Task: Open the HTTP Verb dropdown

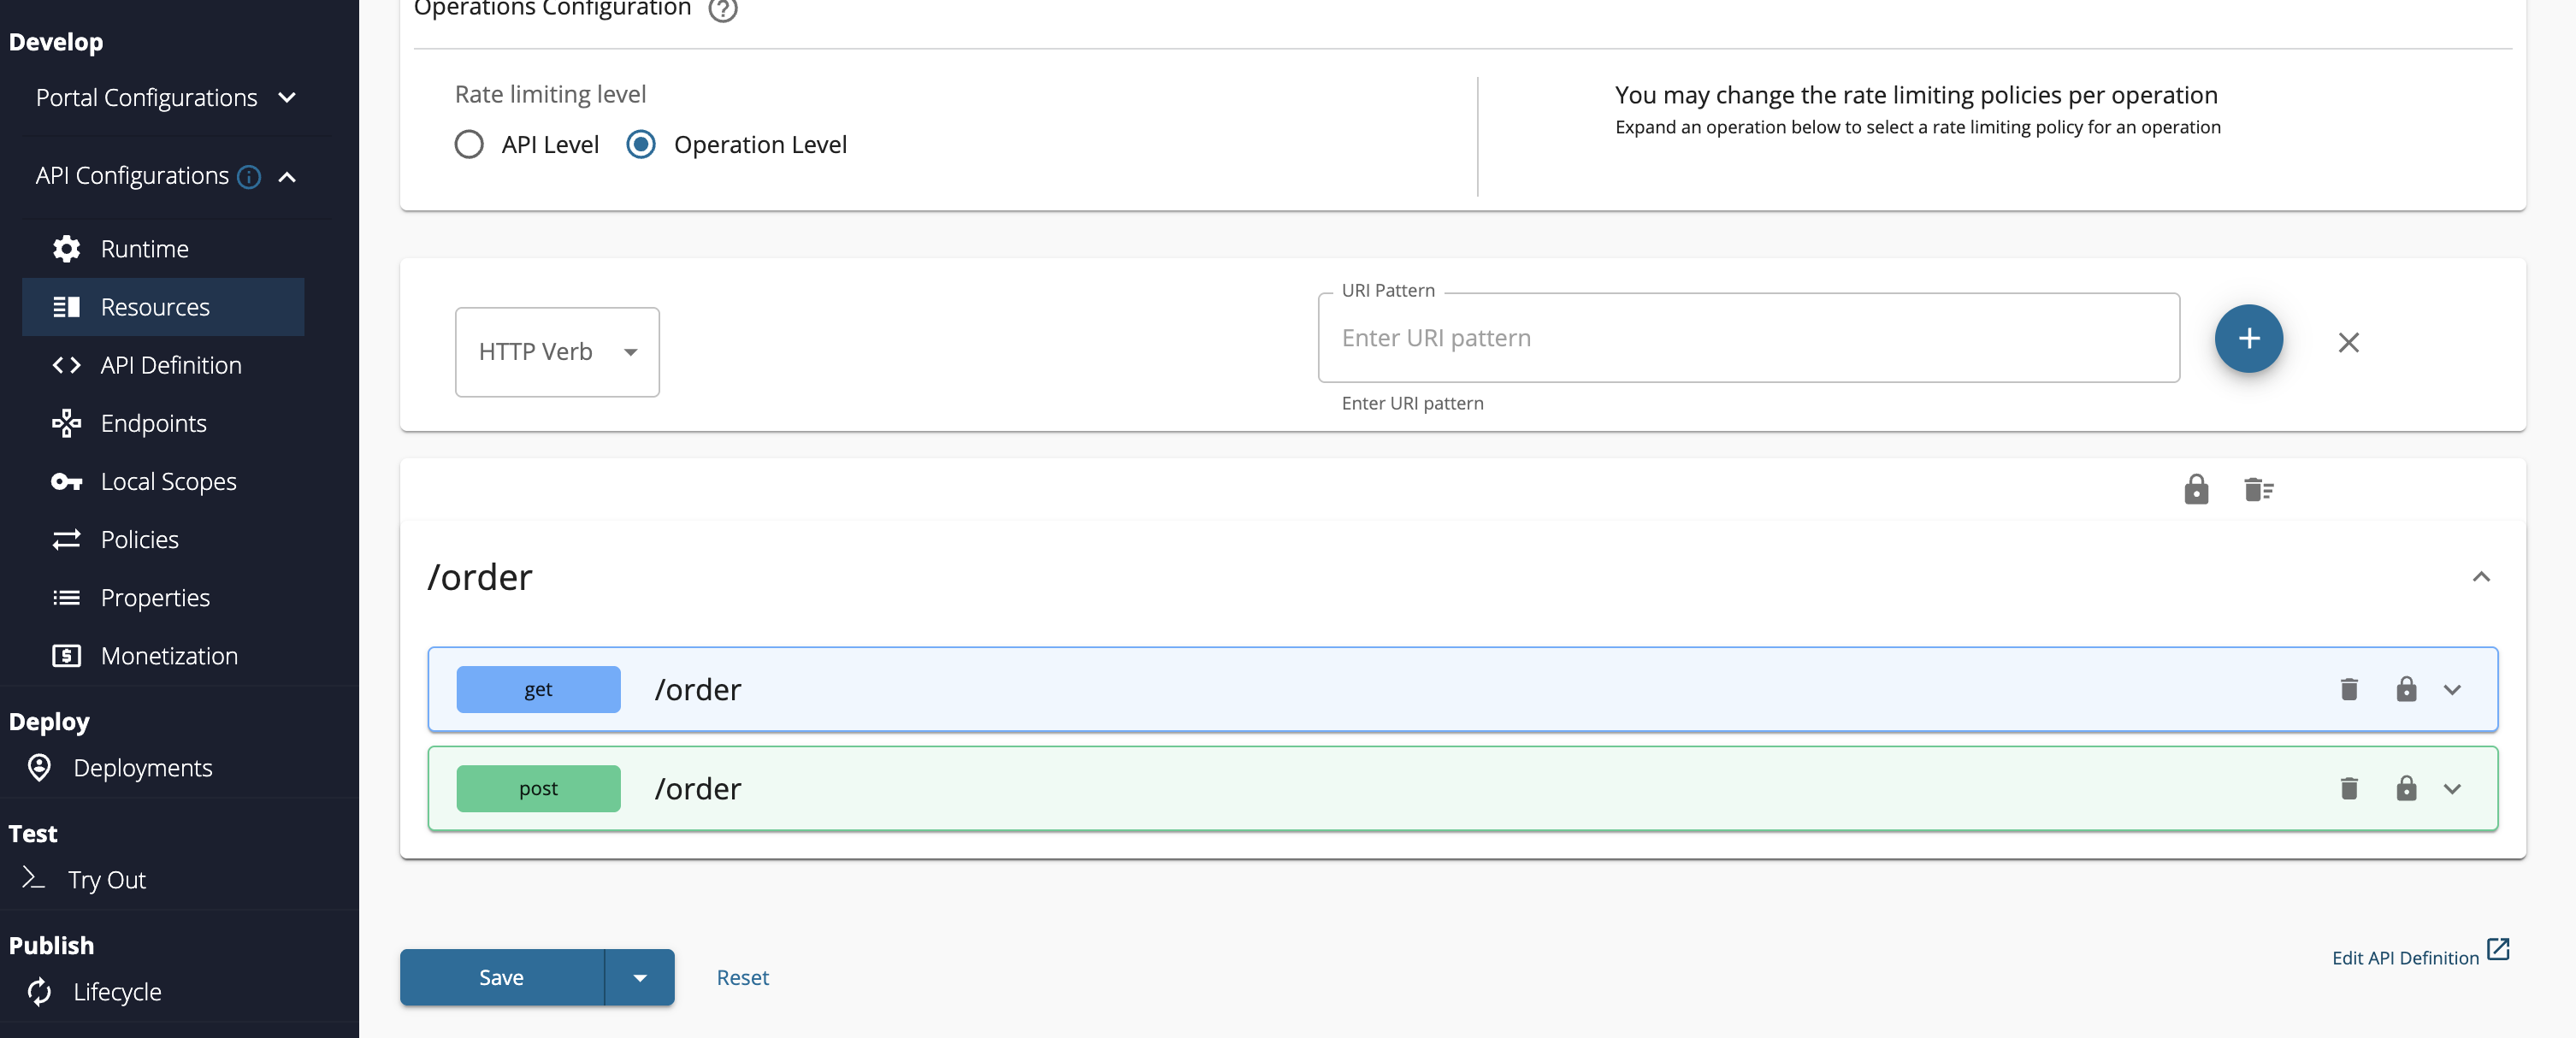Action: [x=556, y=352]
